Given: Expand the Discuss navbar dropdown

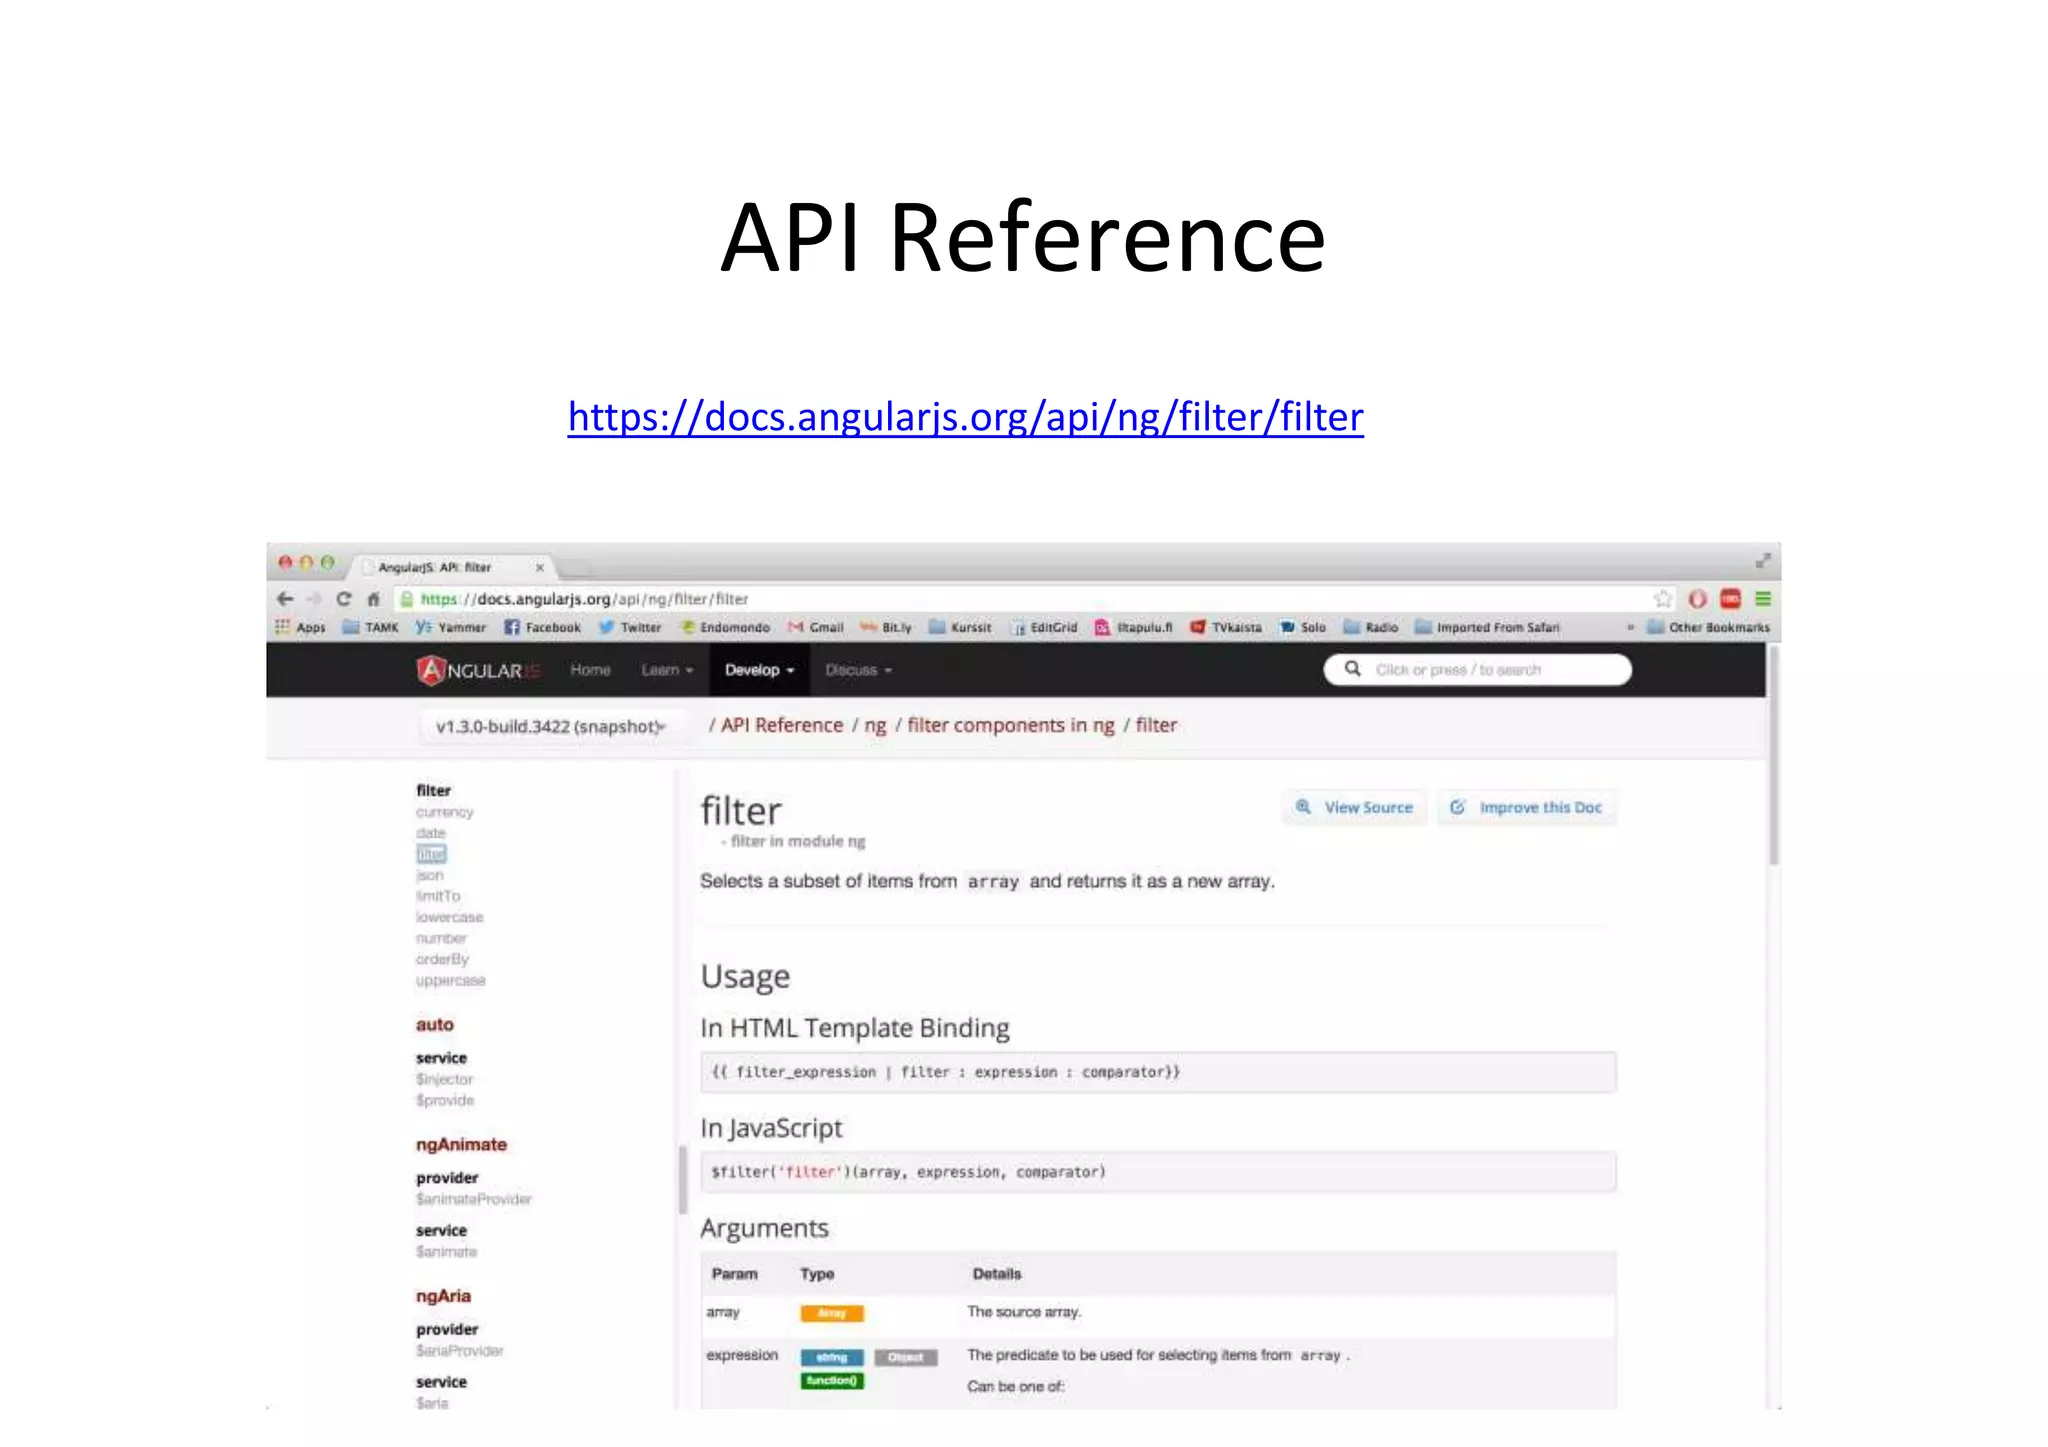Looking at the screenshot, I should click(858, 670).
